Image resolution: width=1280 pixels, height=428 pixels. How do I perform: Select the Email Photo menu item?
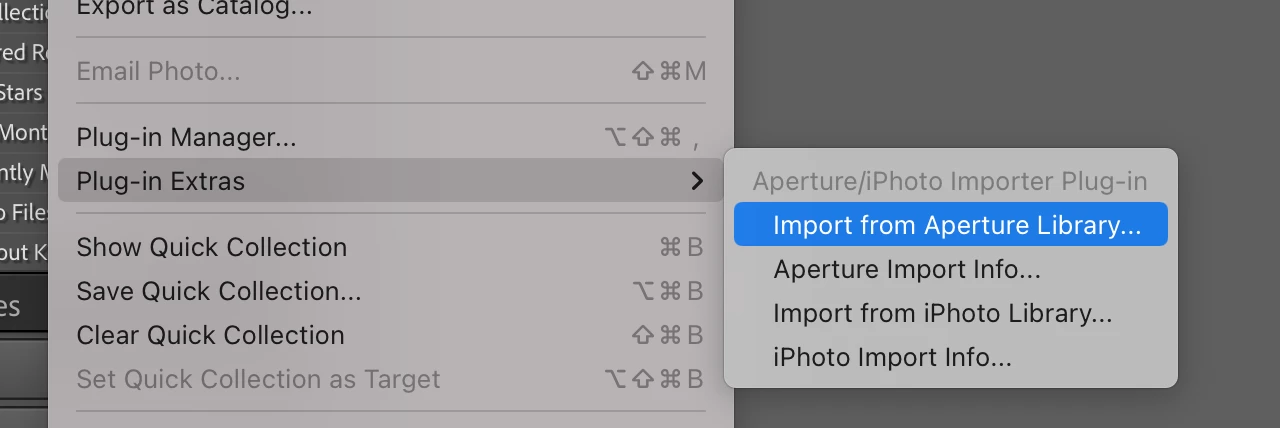(158, 71)
